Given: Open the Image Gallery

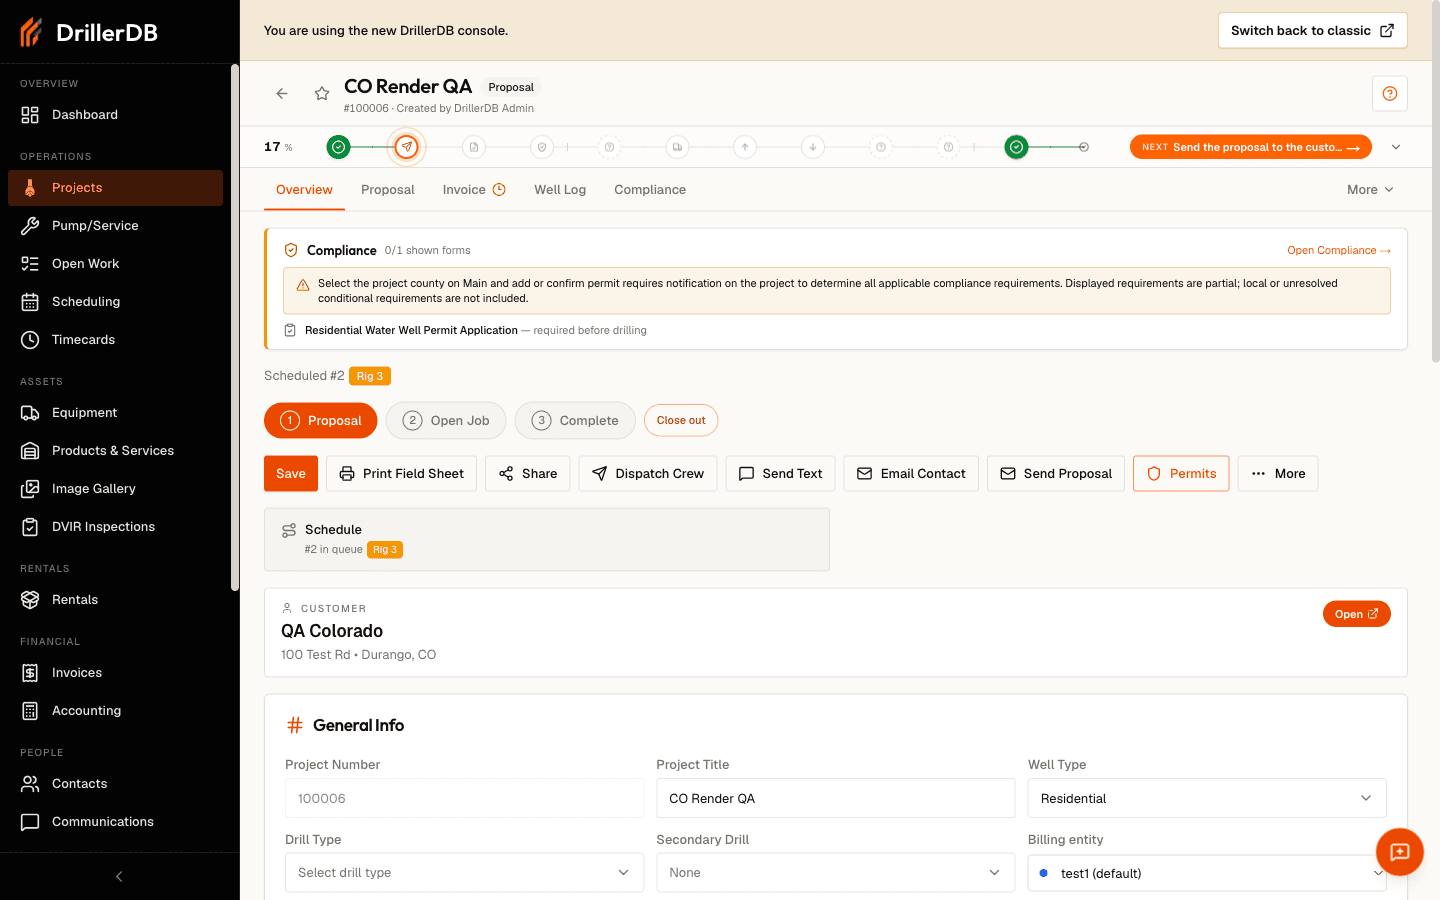Looking at the screenshot, I should pyautogui.click(x=115, y=489).
